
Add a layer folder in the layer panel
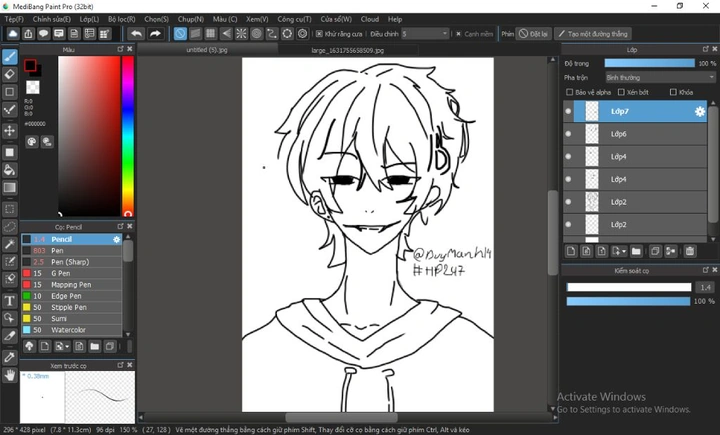tap(636, 251)
